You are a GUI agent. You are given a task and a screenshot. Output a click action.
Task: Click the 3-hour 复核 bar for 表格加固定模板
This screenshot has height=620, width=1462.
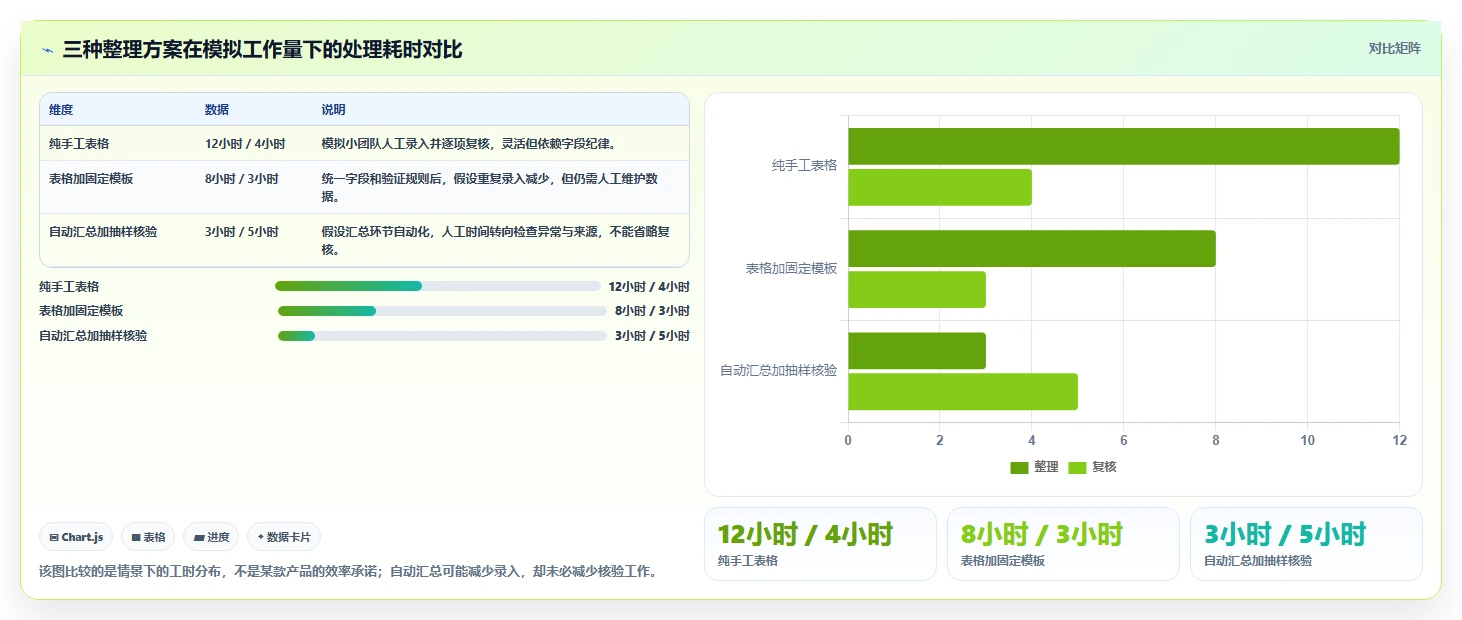pos(917,290)
